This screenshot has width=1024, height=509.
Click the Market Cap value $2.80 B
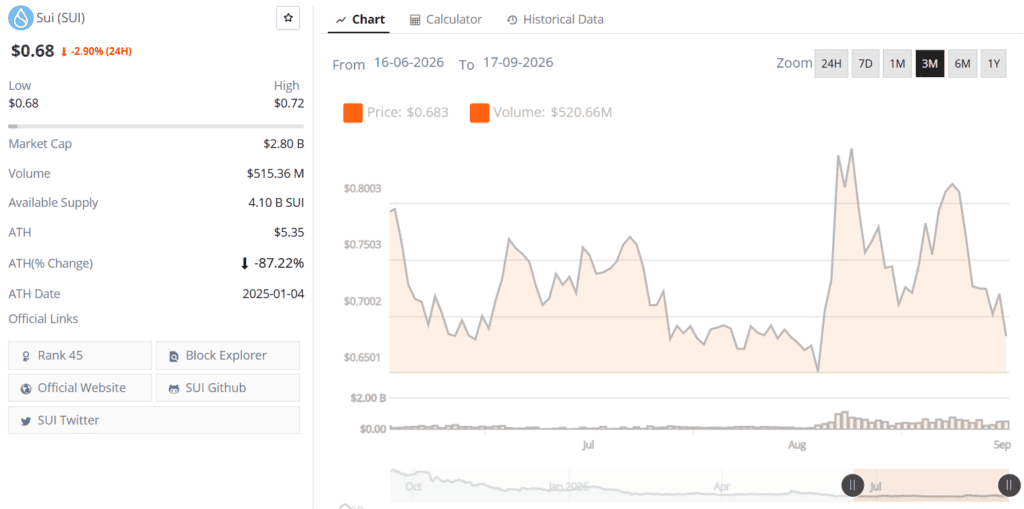point(282,144)
